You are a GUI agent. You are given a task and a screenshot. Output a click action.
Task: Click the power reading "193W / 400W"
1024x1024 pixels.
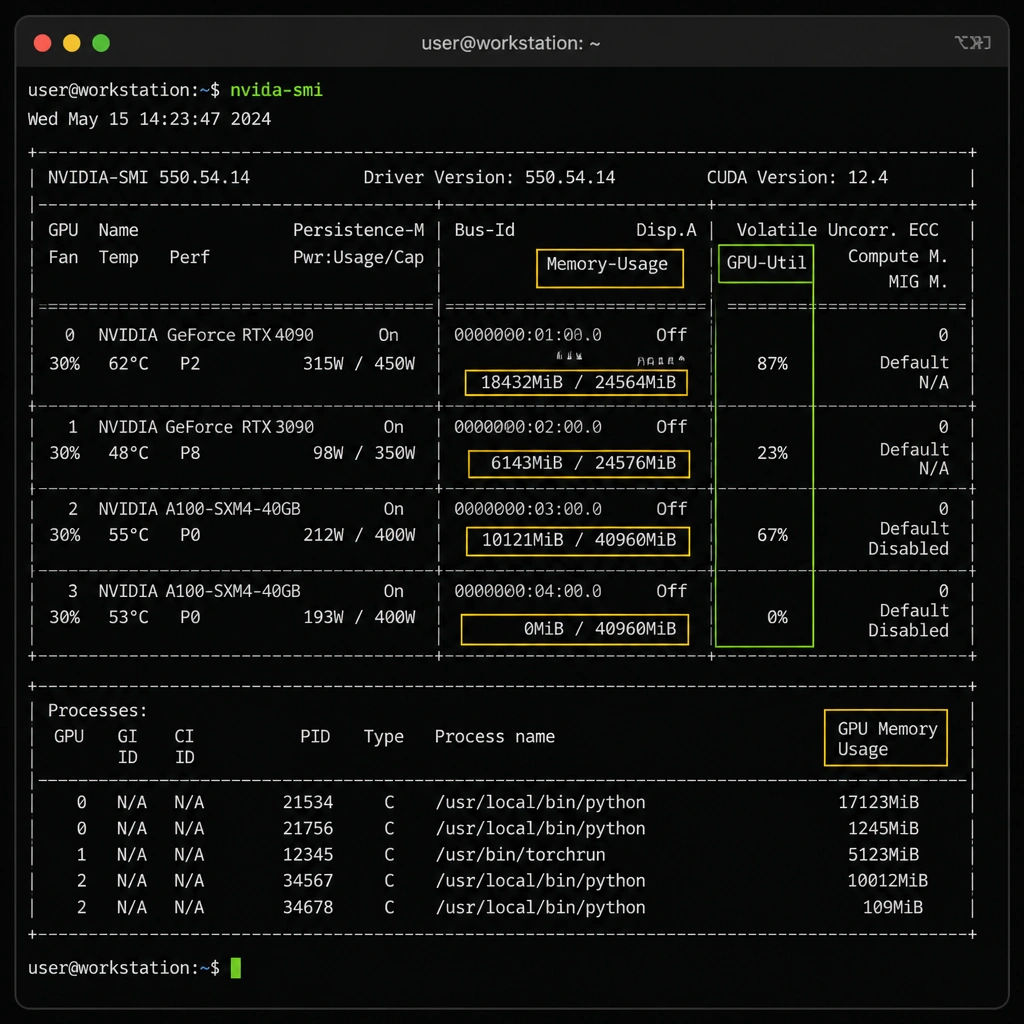tap(359, 617)
